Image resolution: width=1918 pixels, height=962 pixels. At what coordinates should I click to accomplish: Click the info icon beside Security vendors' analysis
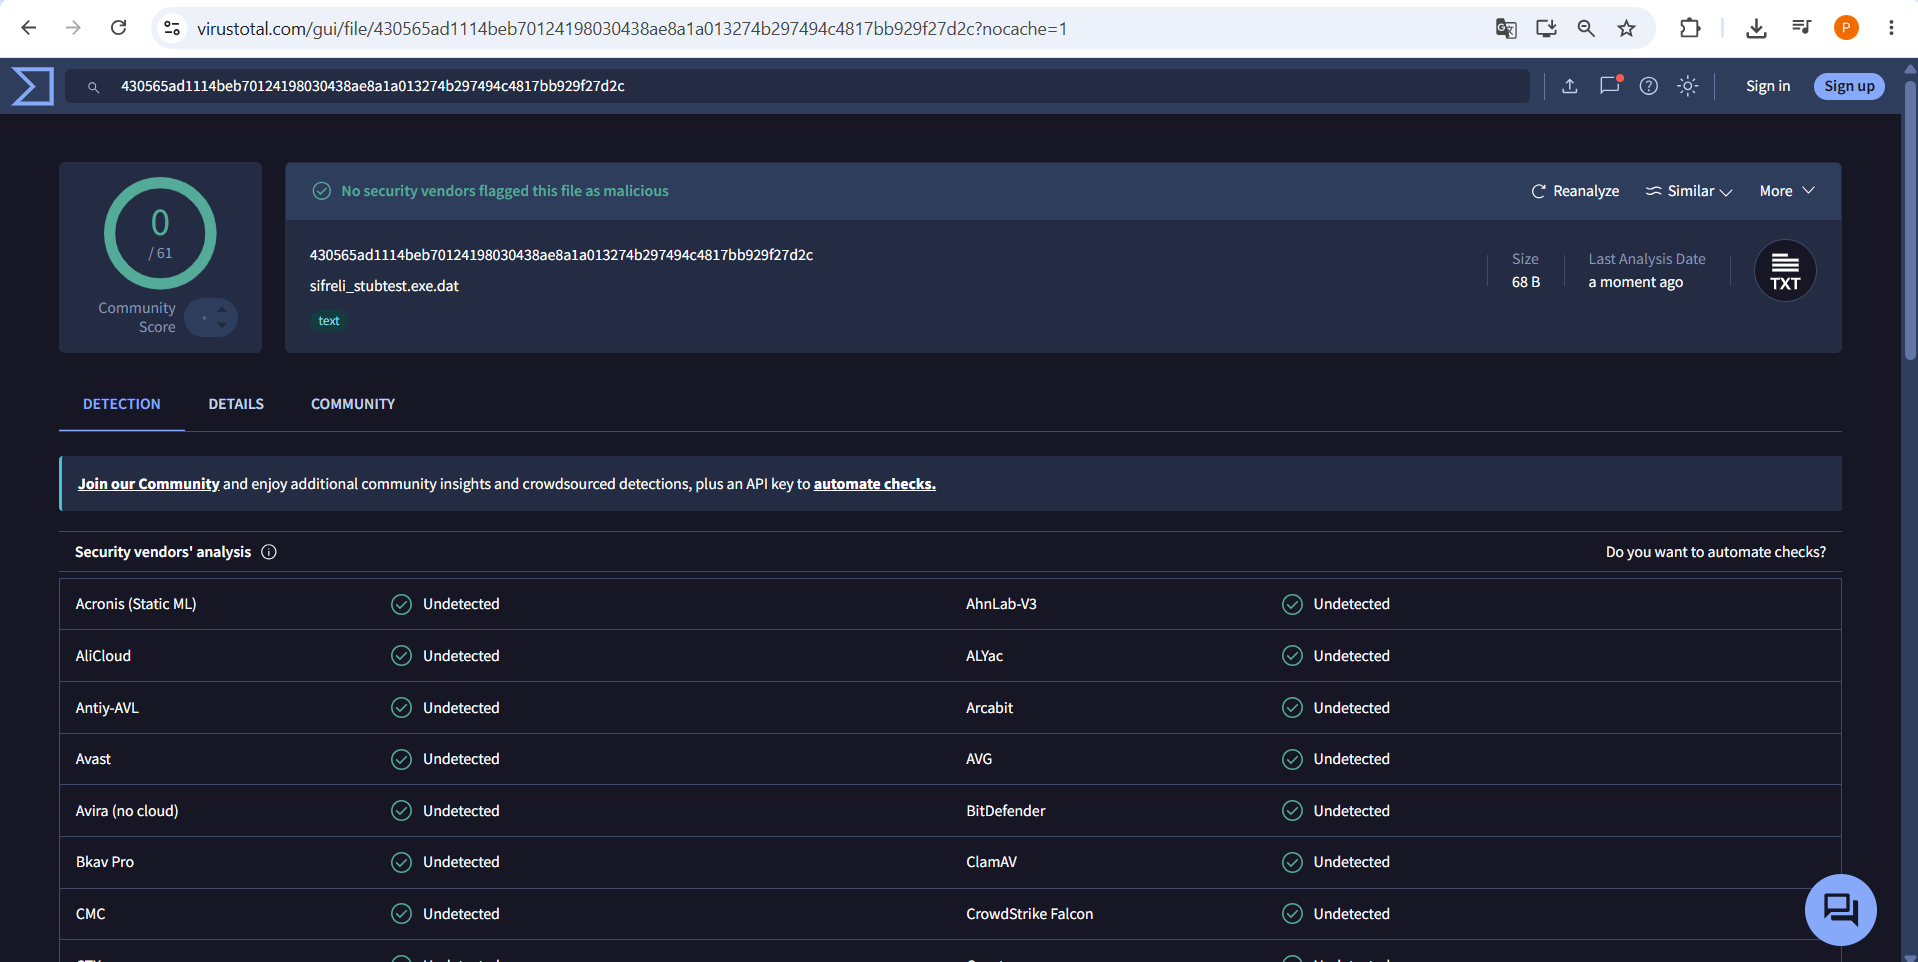point(269,552)
